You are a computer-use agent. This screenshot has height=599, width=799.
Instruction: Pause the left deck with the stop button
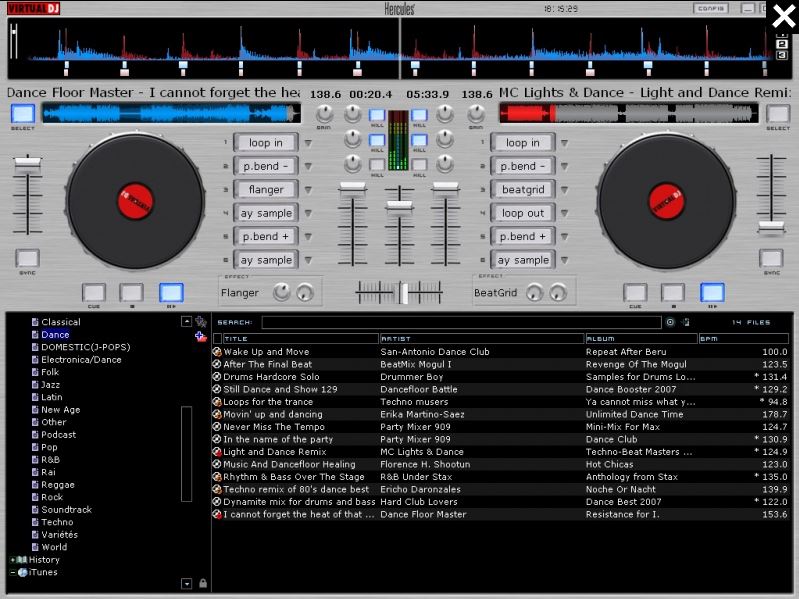point(131,293)
